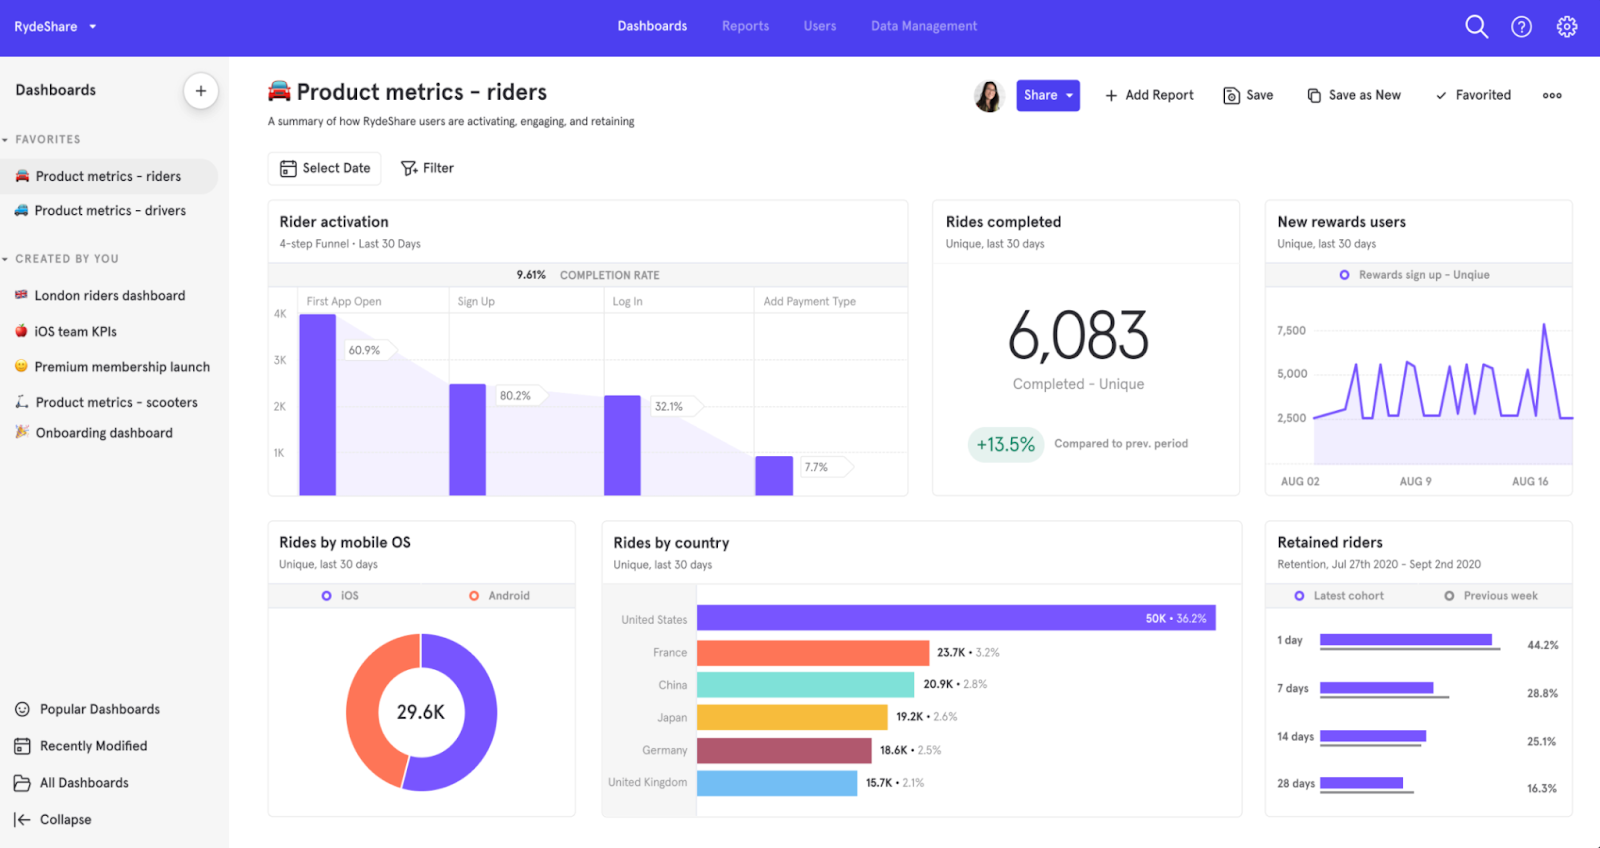Switch to the Reports tab
Viewport: 1600px width, 848px height.
tap(745, 26)
